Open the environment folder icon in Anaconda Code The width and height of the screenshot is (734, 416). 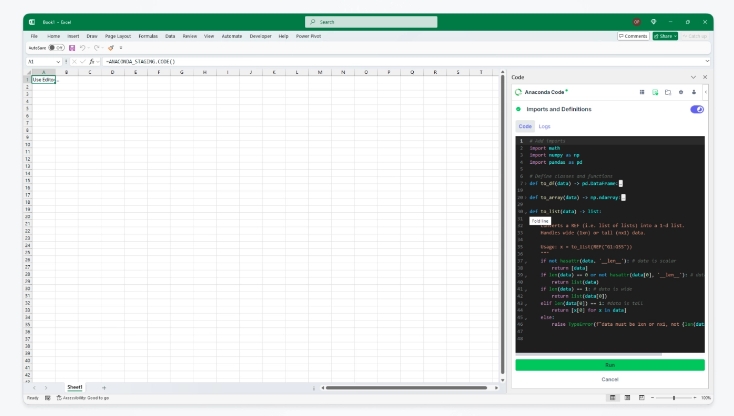click(668, 92)
